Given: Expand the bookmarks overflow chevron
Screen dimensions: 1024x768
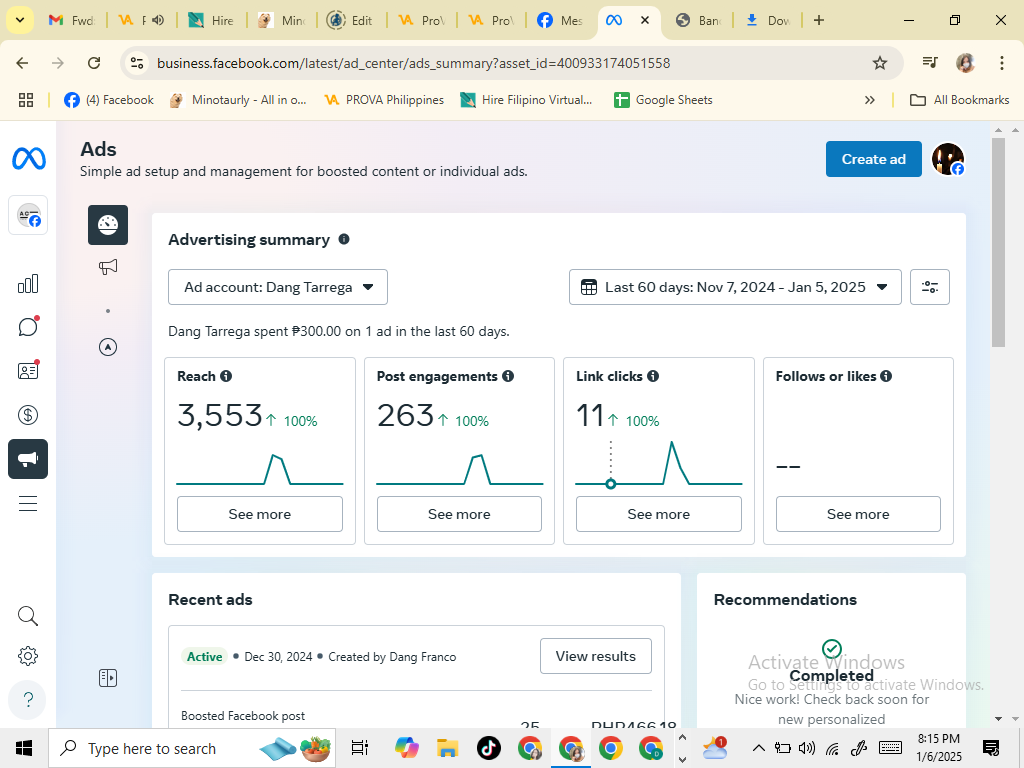Looking at the screenshot, I should point(870,100).
